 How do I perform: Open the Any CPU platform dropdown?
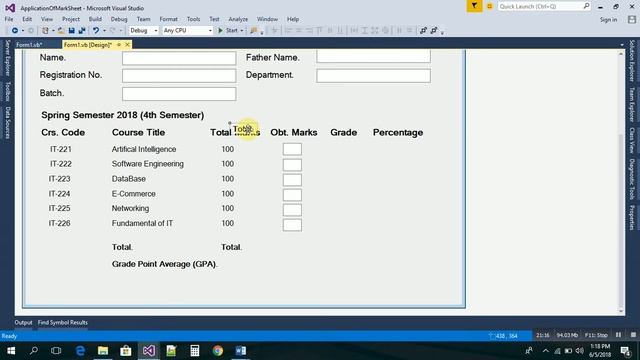pos(188,31)
